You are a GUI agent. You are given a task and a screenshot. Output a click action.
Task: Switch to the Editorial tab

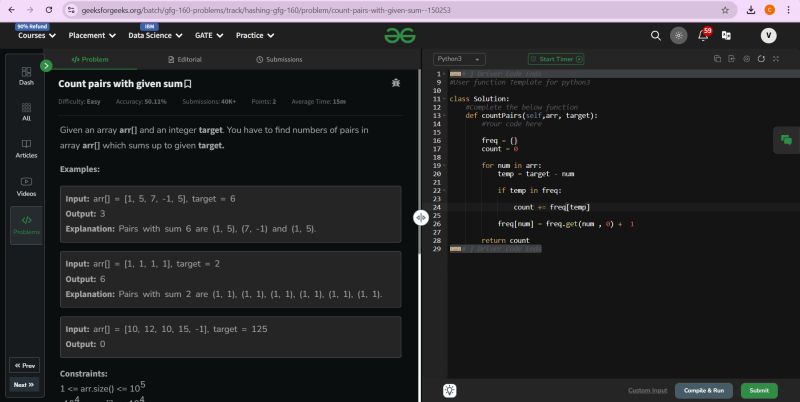coord(185,59)
